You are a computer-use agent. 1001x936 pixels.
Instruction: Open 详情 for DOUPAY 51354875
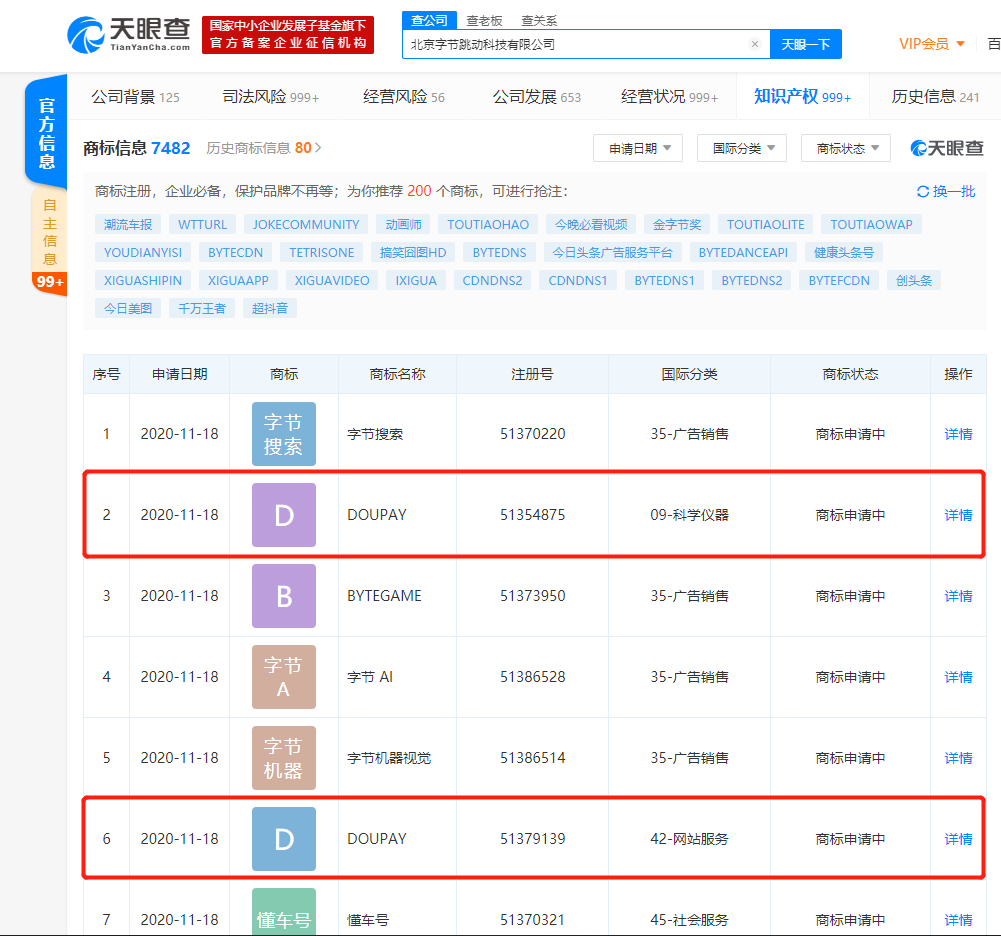958,515
